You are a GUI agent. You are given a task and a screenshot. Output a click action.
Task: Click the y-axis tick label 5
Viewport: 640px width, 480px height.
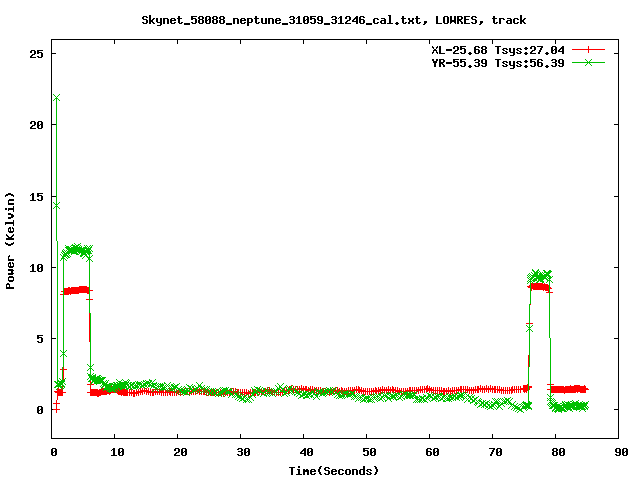click(x=40, y=339)
